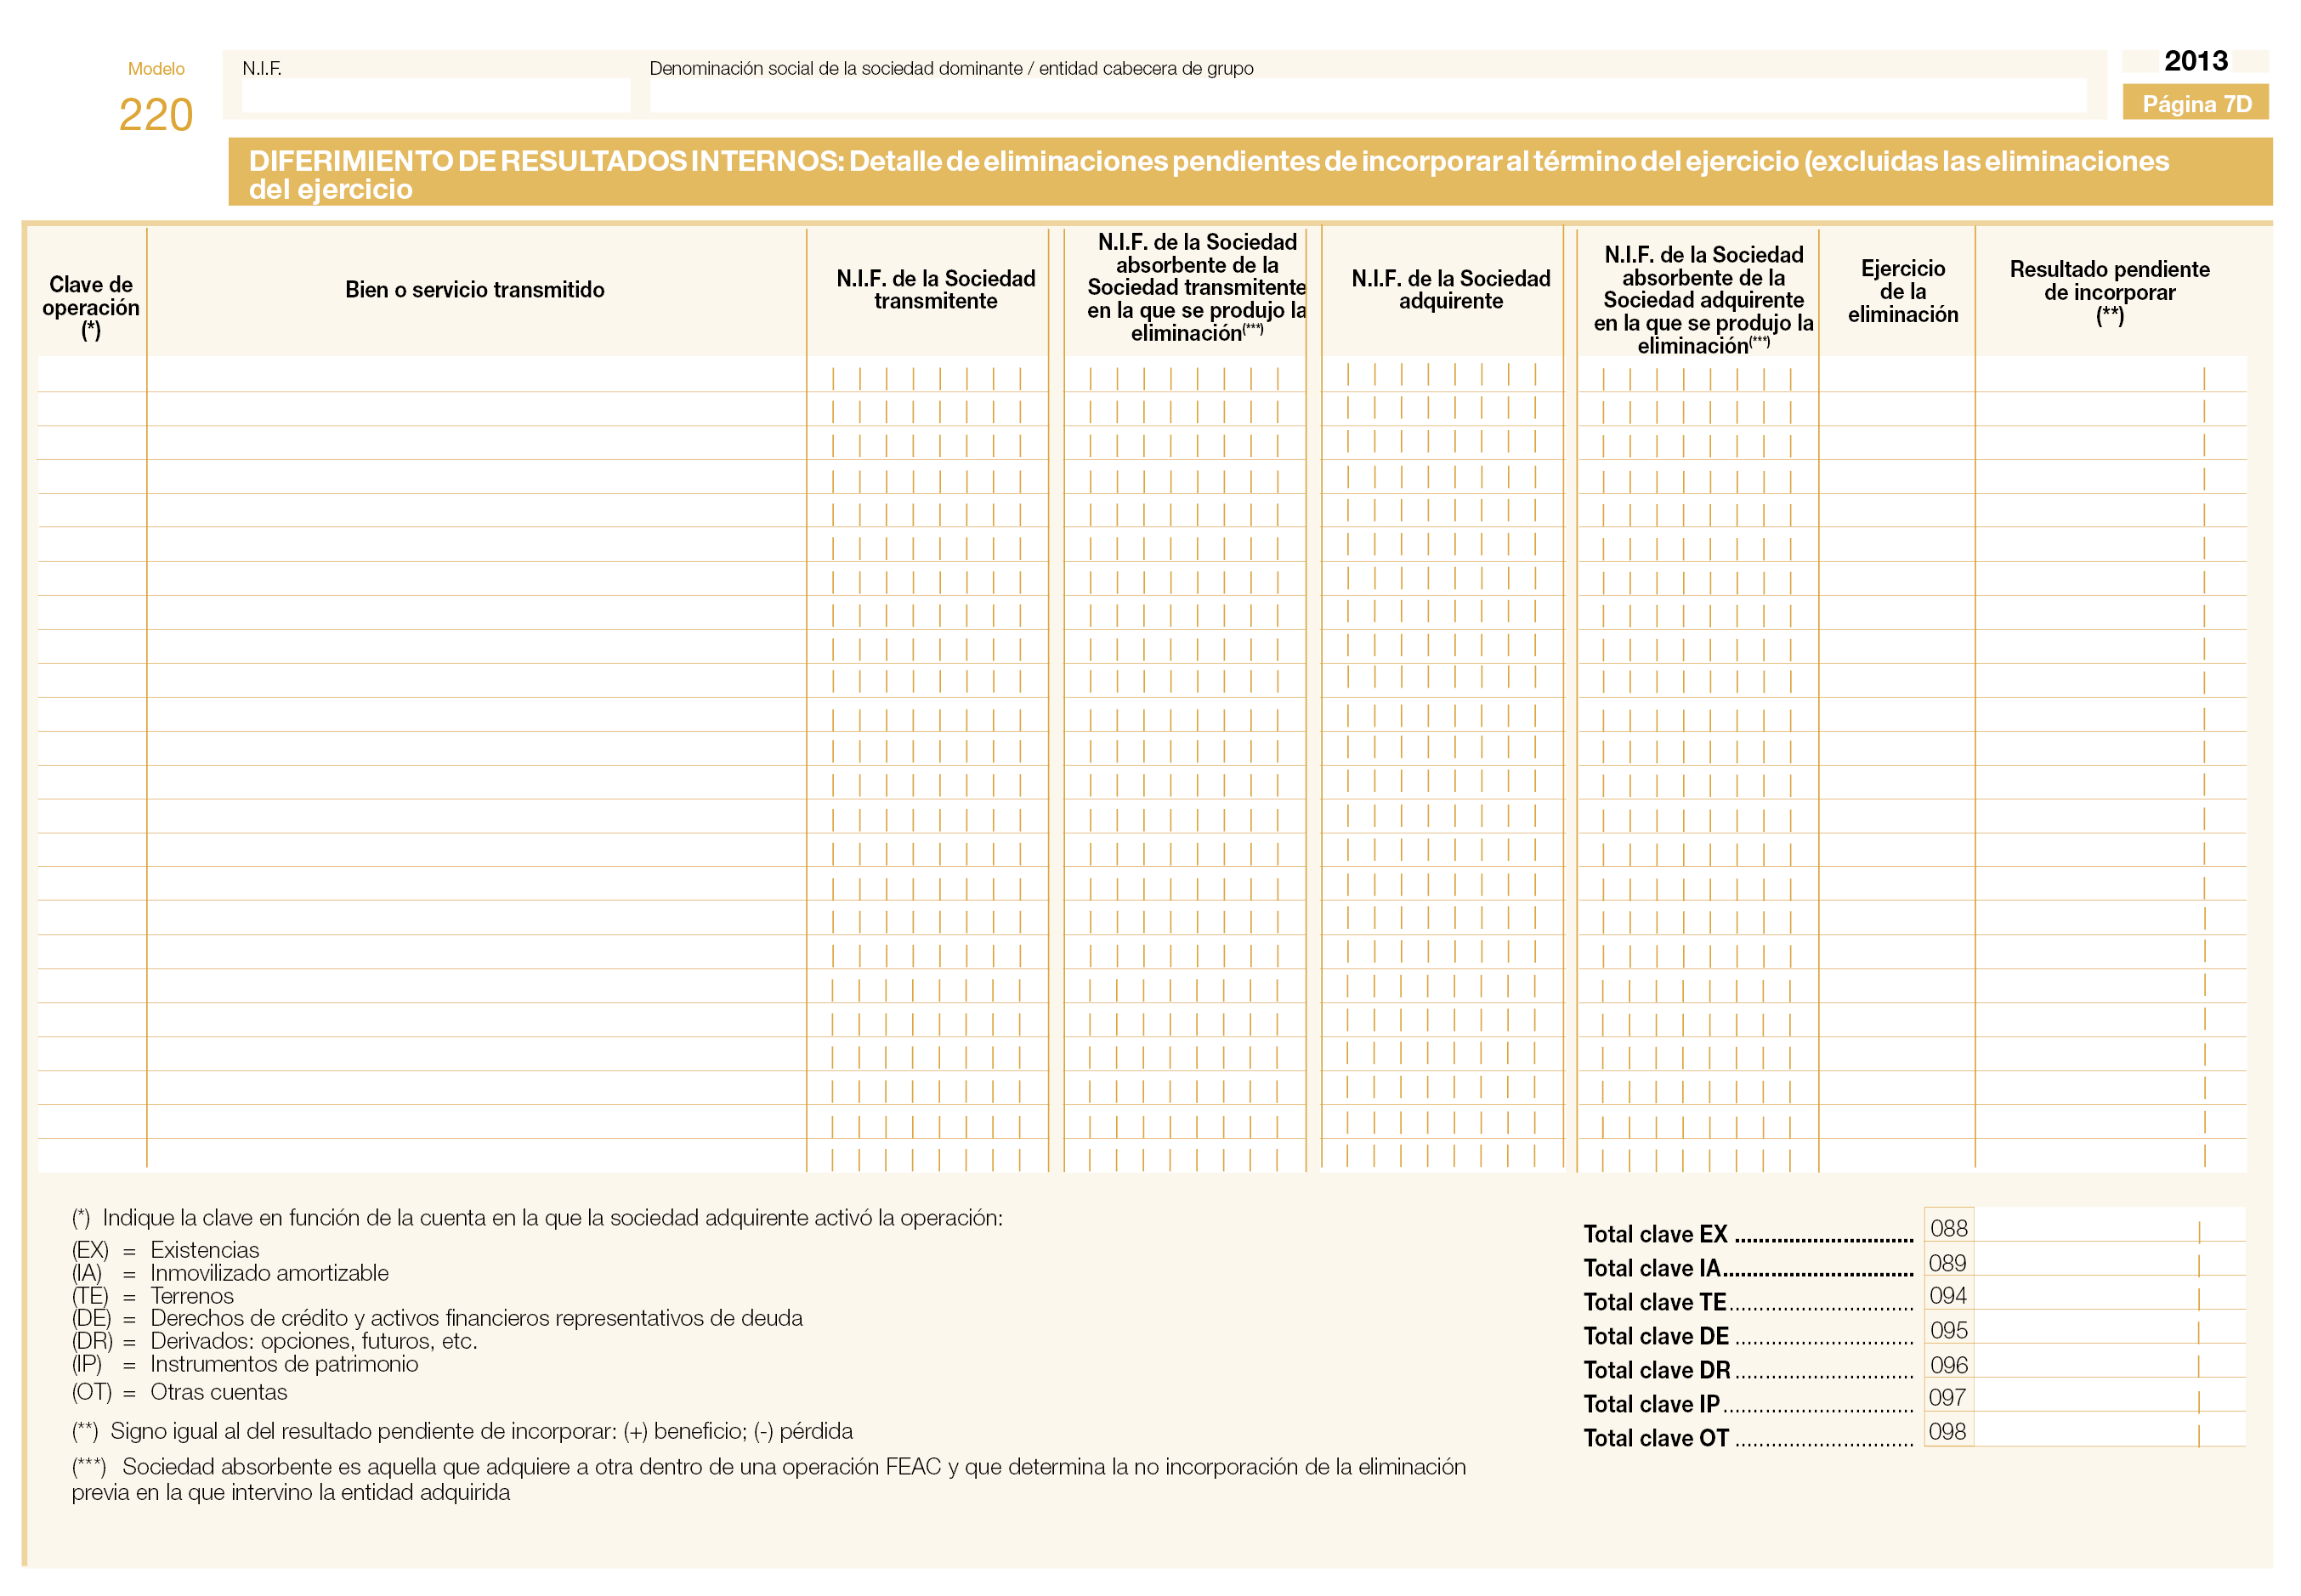Click the '2013' year label

[x=2195, y=61]
